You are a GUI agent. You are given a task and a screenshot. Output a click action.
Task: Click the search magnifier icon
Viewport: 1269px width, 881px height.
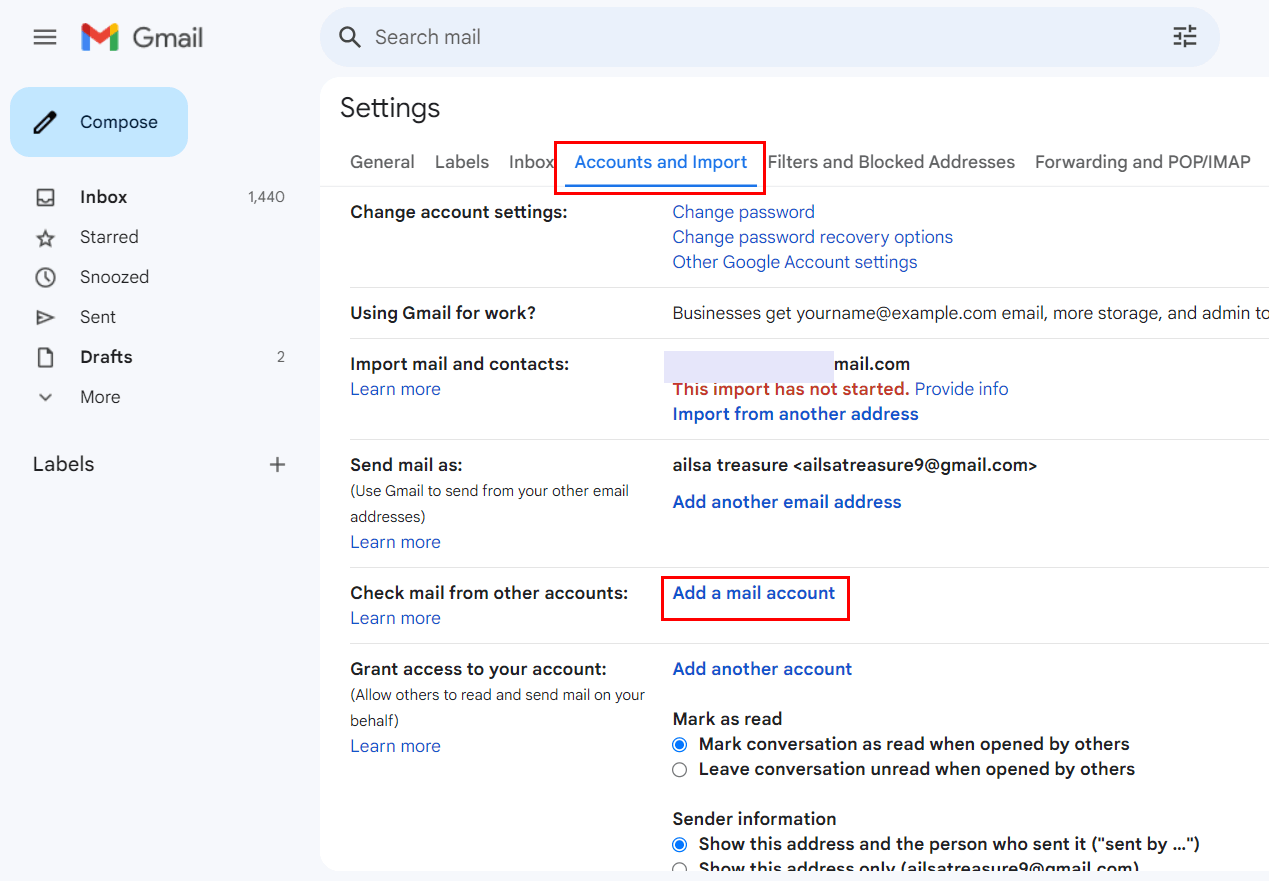click(349, 38)
